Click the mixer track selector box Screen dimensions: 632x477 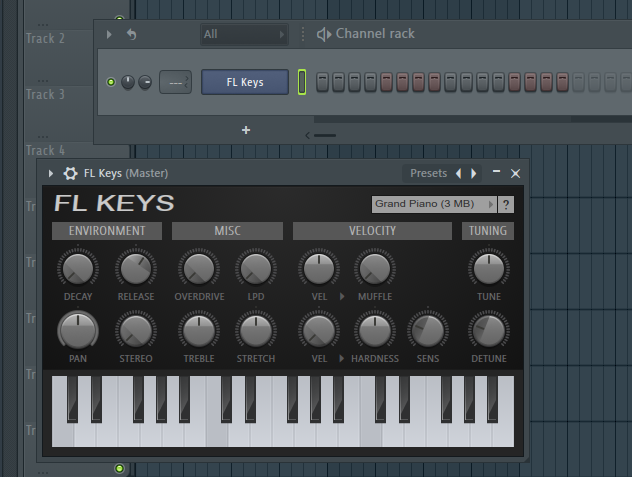[x=175, y=82]
